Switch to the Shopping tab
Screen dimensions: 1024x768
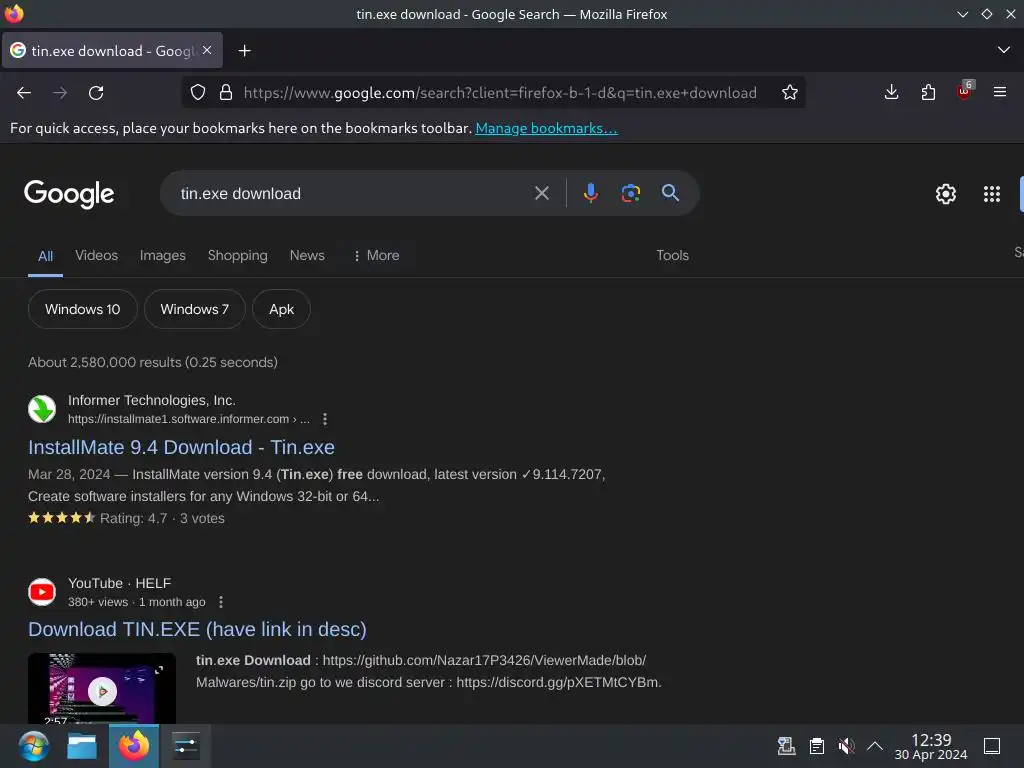[x=238, y=255]
